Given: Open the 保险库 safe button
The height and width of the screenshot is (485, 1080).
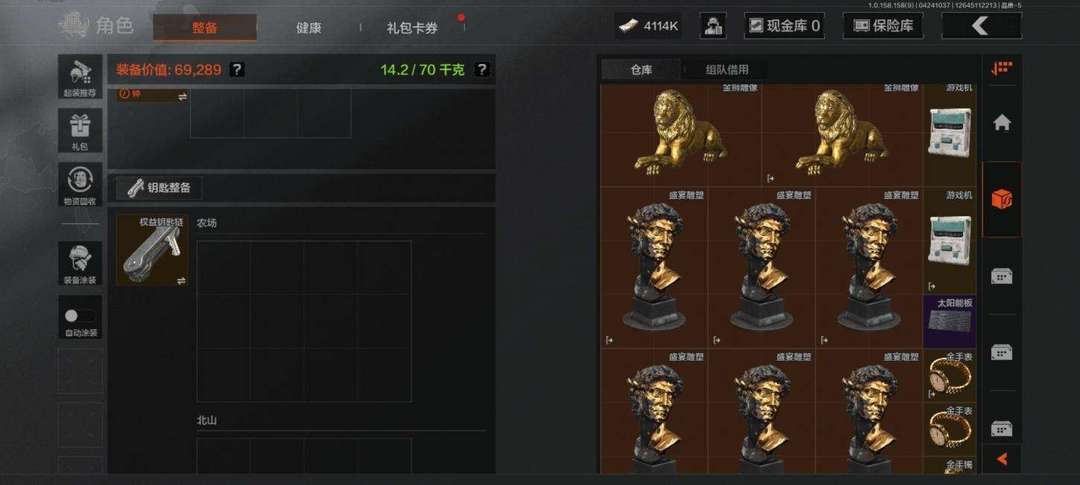Looking at the screenshot, I should coord(883,26).
